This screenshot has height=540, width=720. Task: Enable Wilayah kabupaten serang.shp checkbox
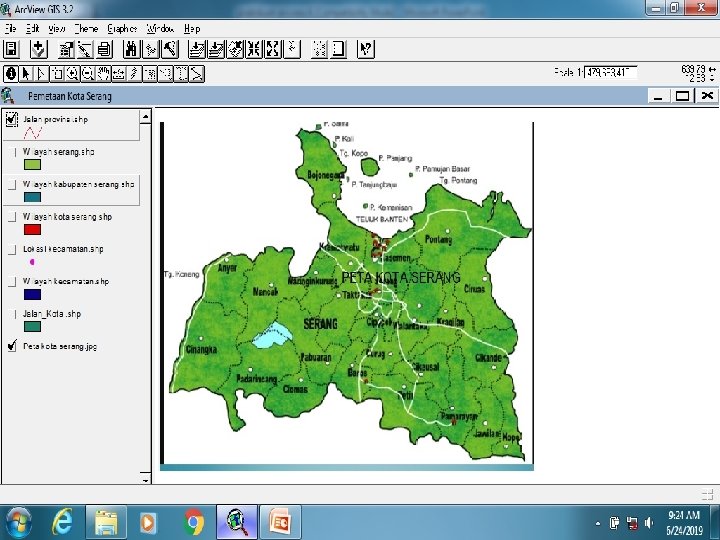[x=12, y=185]
